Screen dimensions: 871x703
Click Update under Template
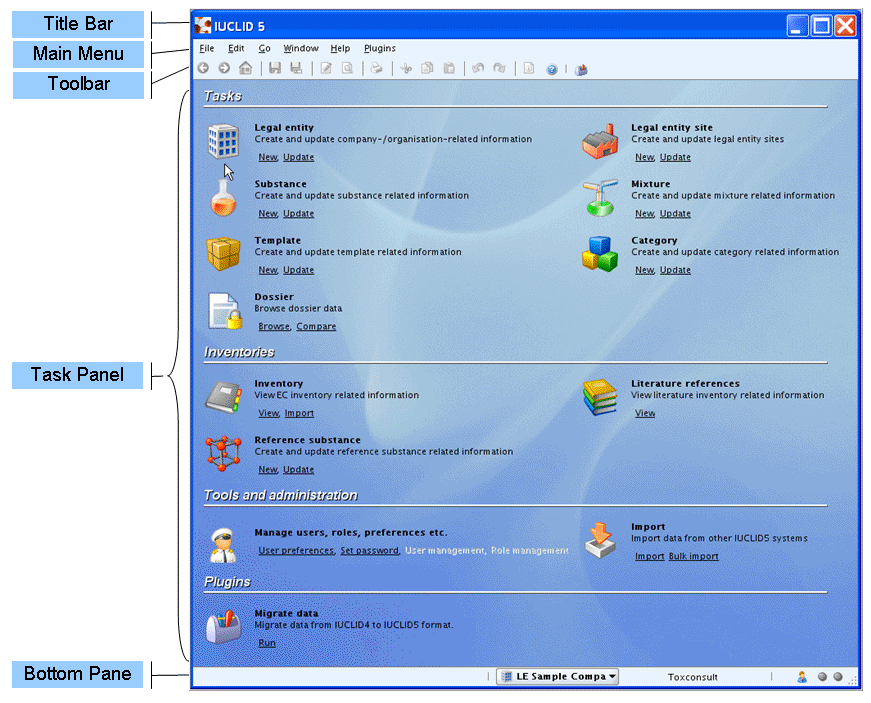pos(299,270)
